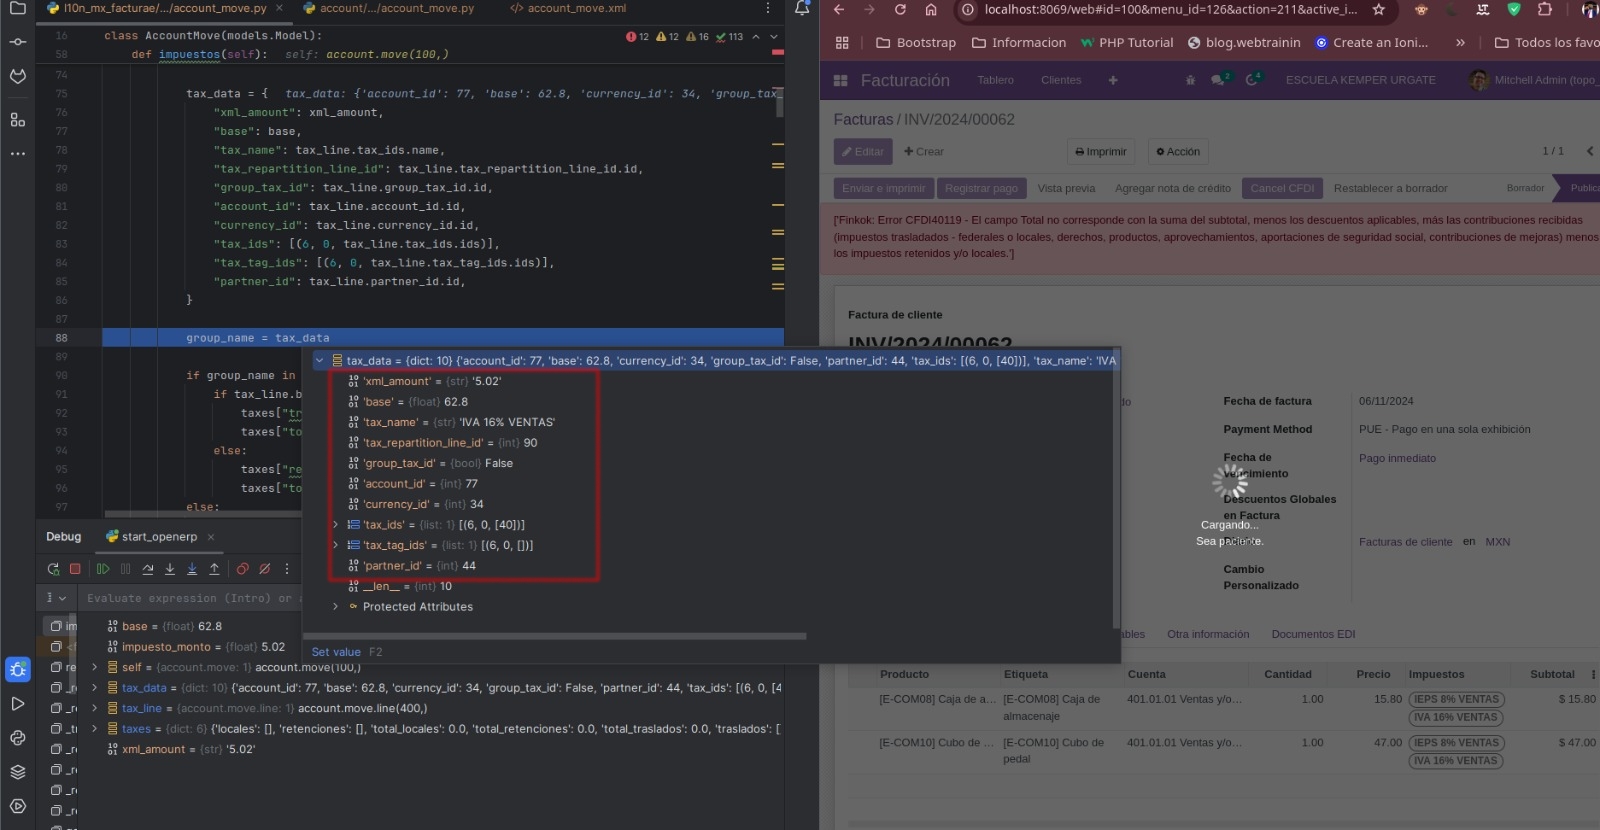Viewport: 1600px width, 830px height.
Task: Open the thread selector dropdown in the debugger
Action: click(x=56, y=598)
